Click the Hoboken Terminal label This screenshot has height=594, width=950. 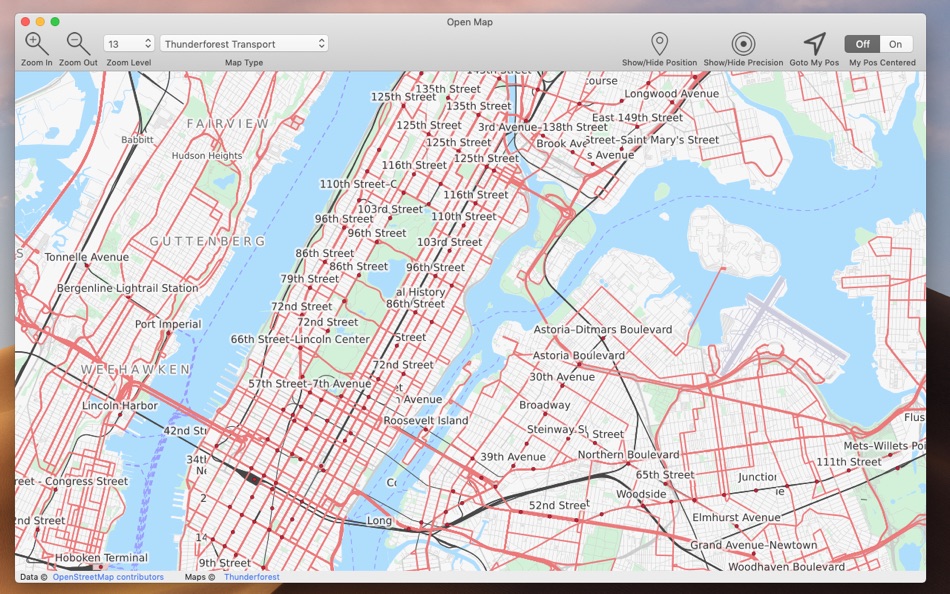[x=101, y=558]
